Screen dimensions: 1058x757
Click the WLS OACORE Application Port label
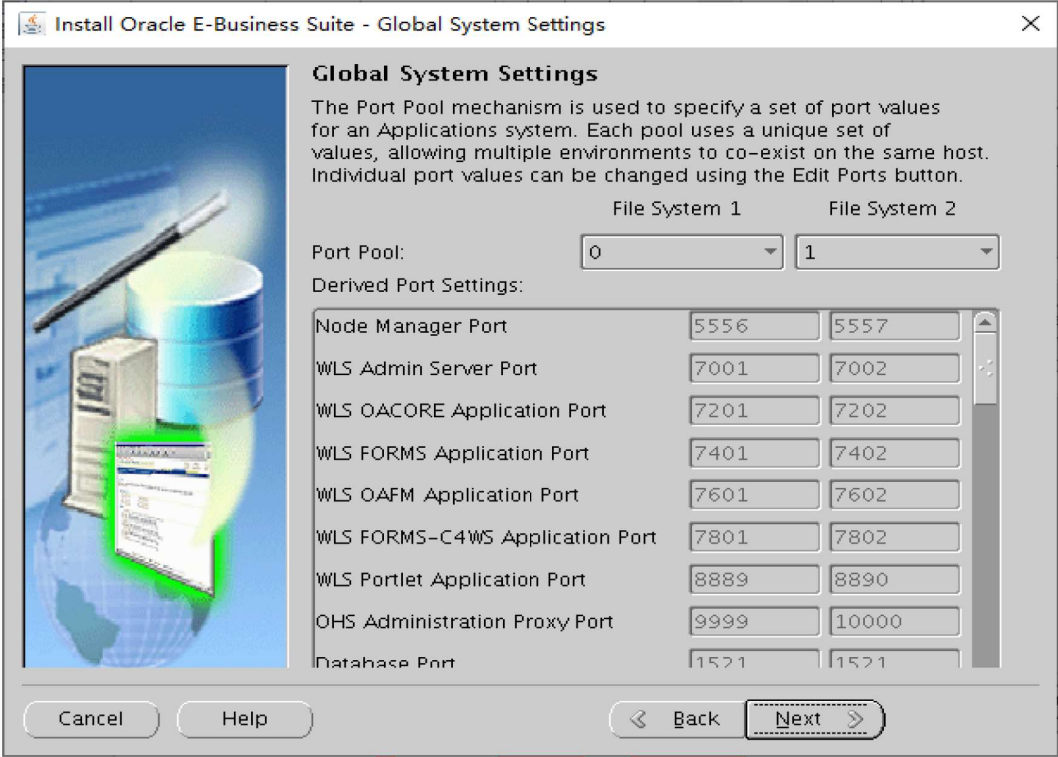pos(461,410)
